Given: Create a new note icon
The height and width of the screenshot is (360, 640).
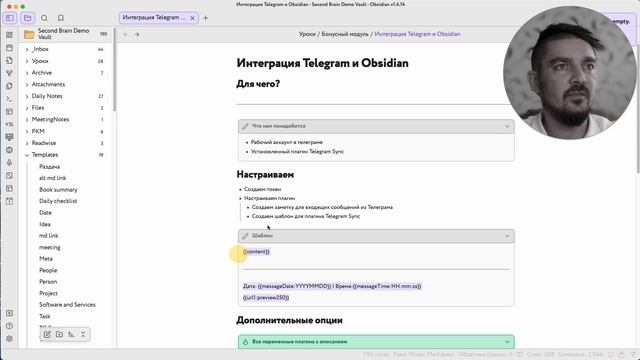Looking at the screenshot, I should coord(47,334).
